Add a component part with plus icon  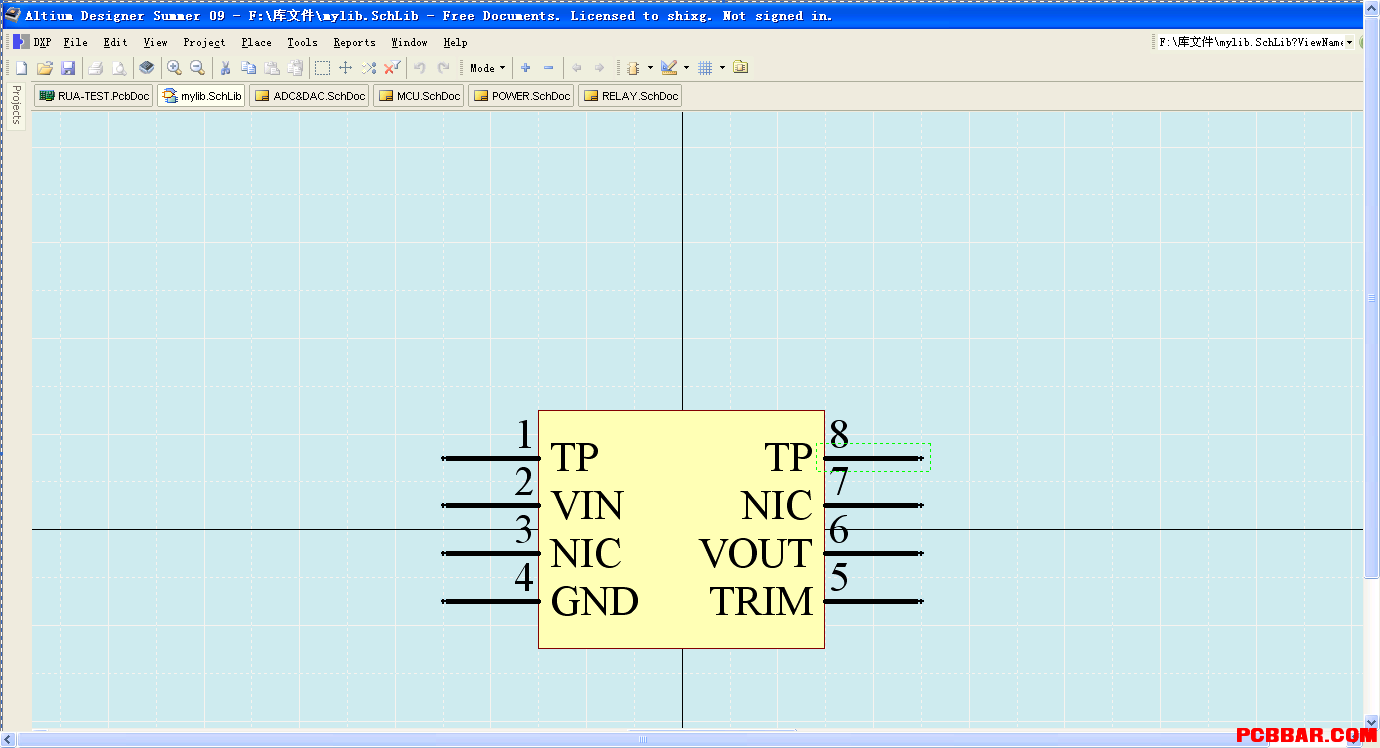[x=525, y=68]
